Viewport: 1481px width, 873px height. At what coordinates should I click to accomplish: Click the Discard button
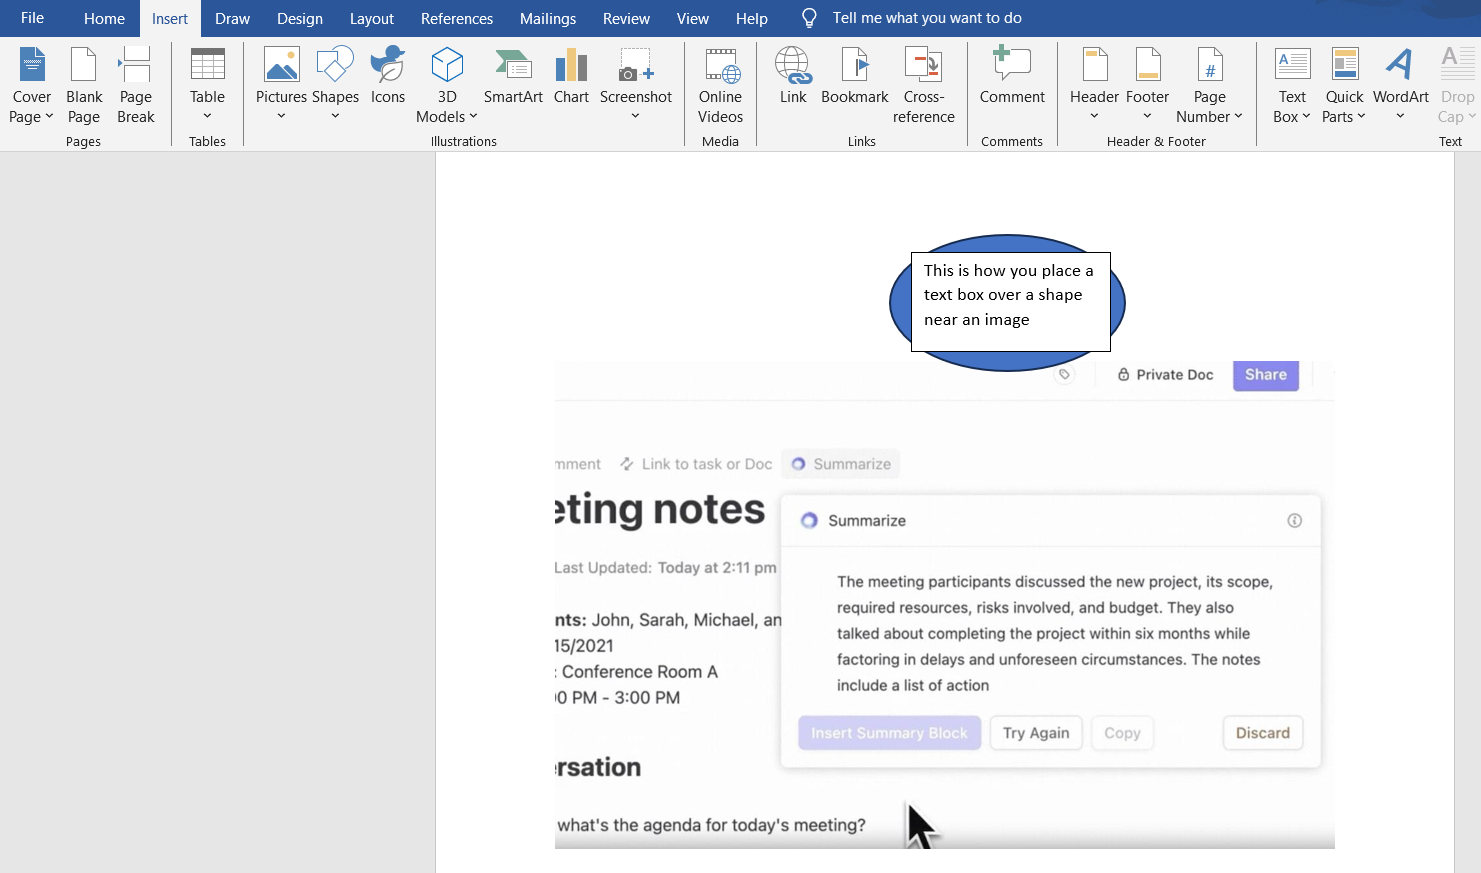coord(1262,733)
